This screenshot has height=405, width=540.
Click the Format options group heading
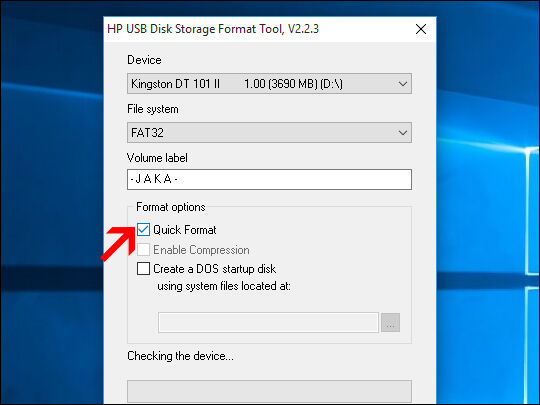click(170, 207)
